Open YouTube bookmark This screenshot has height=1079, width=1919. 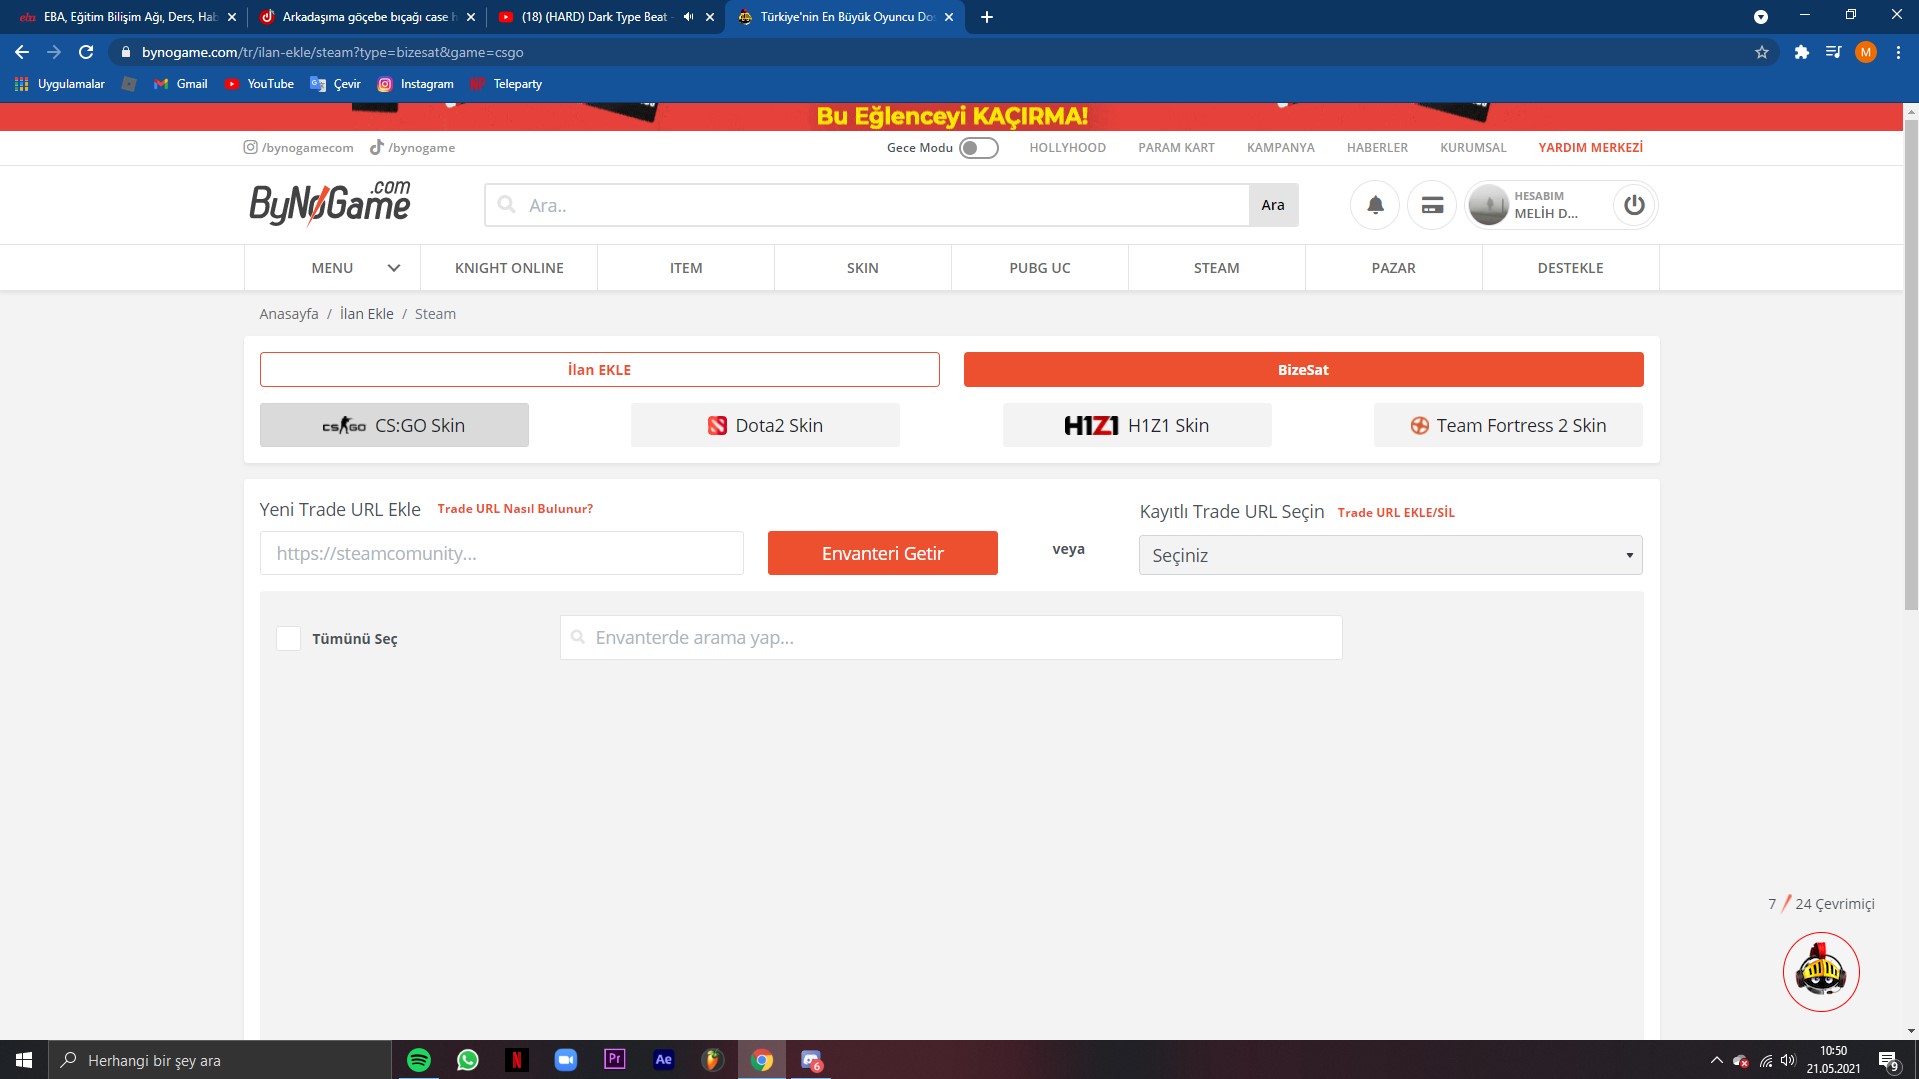pyautogui.click(x=259, y=84)
